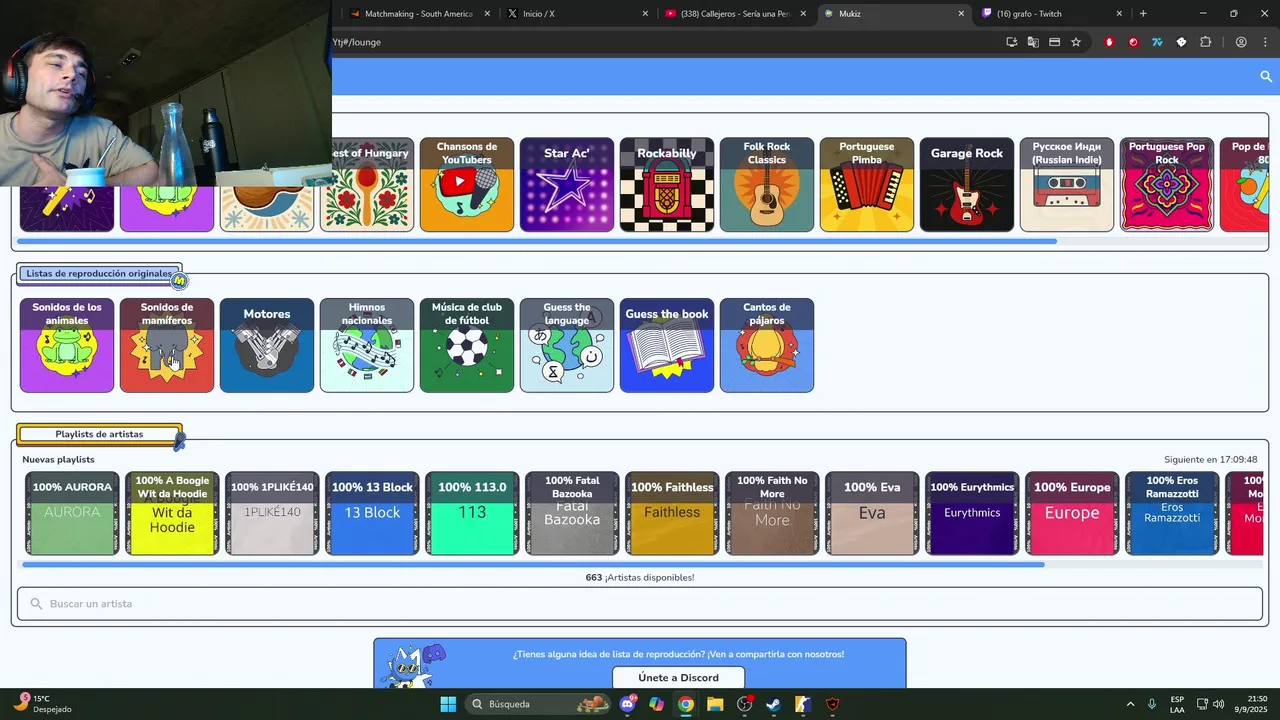This screenshot has height=720, width=1280.
Task: Select the Motores engine playlist
Action: coord(267,345)
